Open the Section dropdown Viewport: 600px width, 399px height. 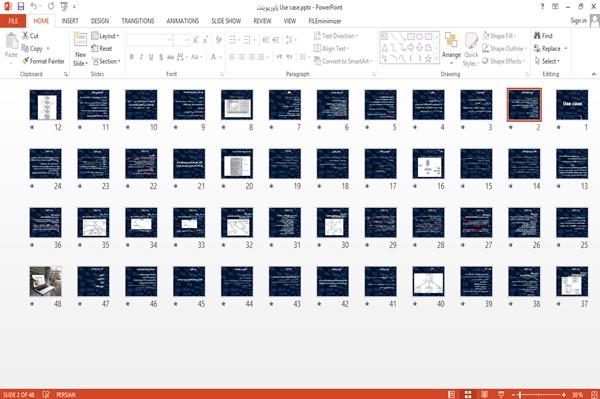click(x=106, y=61)
